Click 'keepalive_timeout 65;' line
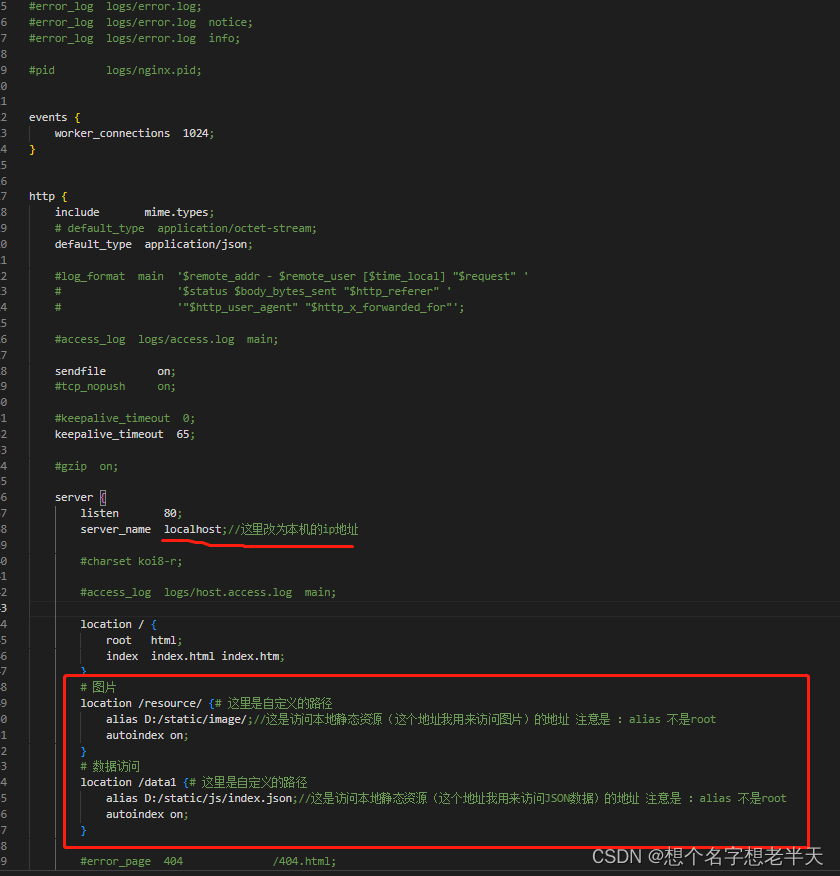840x876 pixels. pyautogui.click(x=125, y=434)
